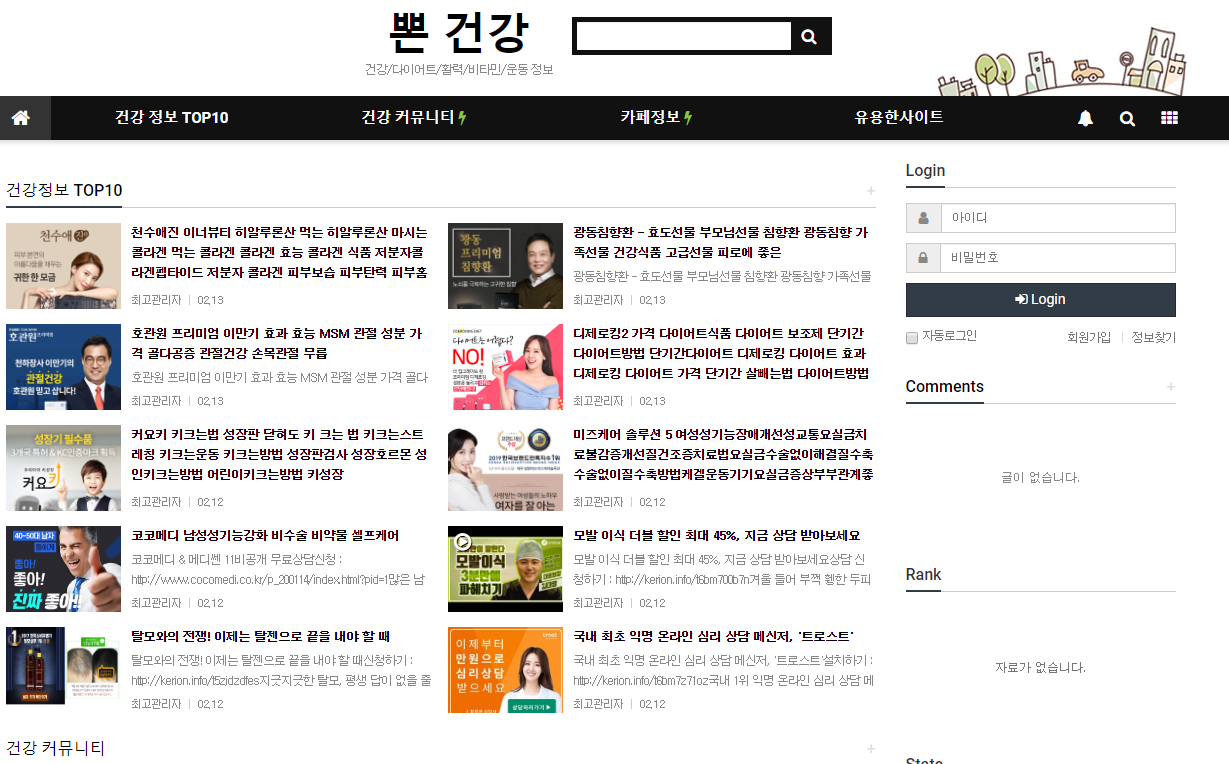Open the 모발이식 hair transplant thumbnail
Screen dimensions: 1229x764
pos(505,569)
